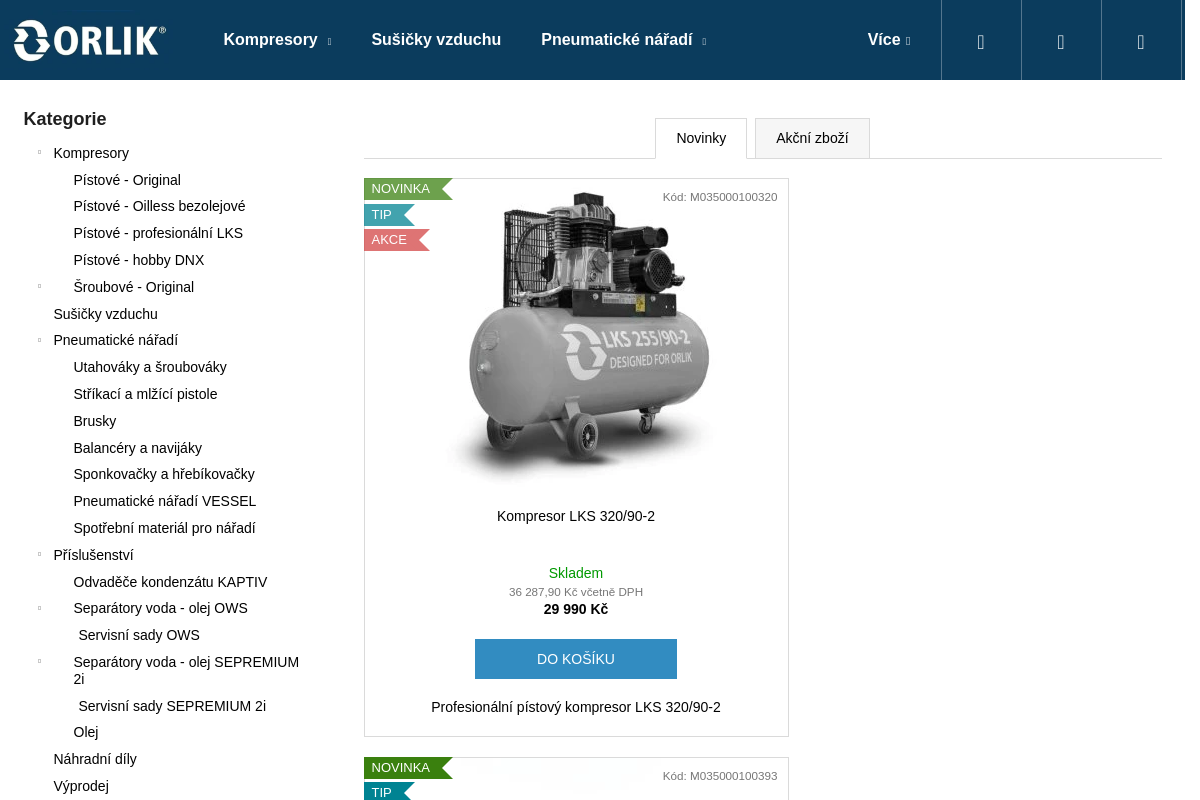The width and height of the screenshot is (1200, 800).
Task: Select Pístové - Original in the sidebar
Action: [x=127, y=180]
